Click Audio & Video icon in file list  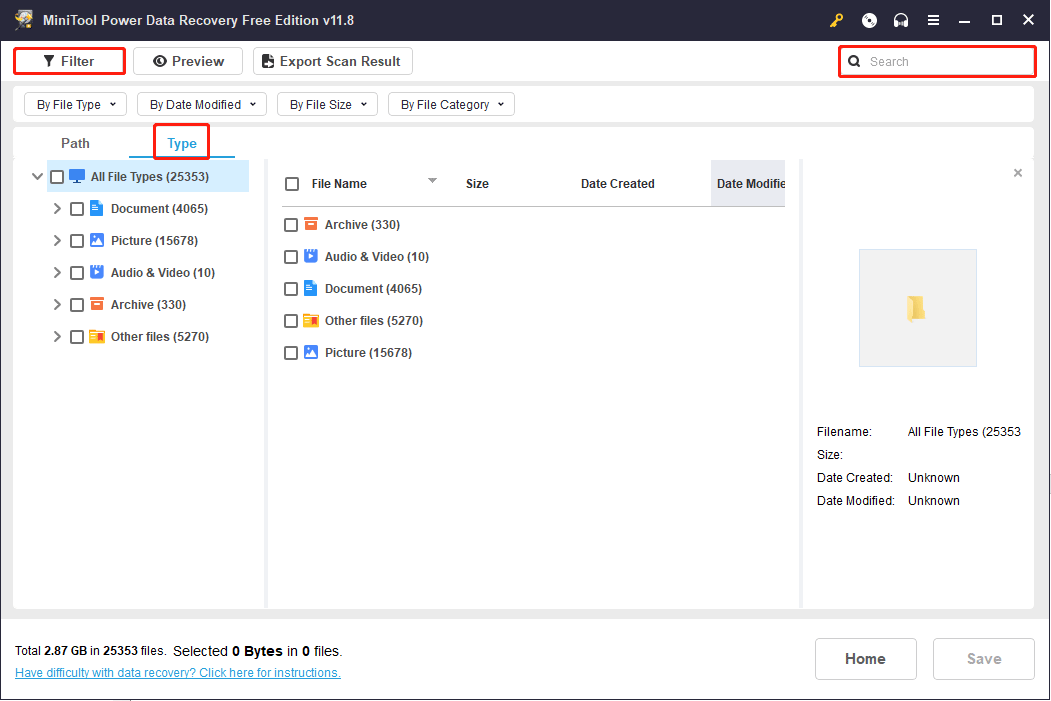point(310,256)
